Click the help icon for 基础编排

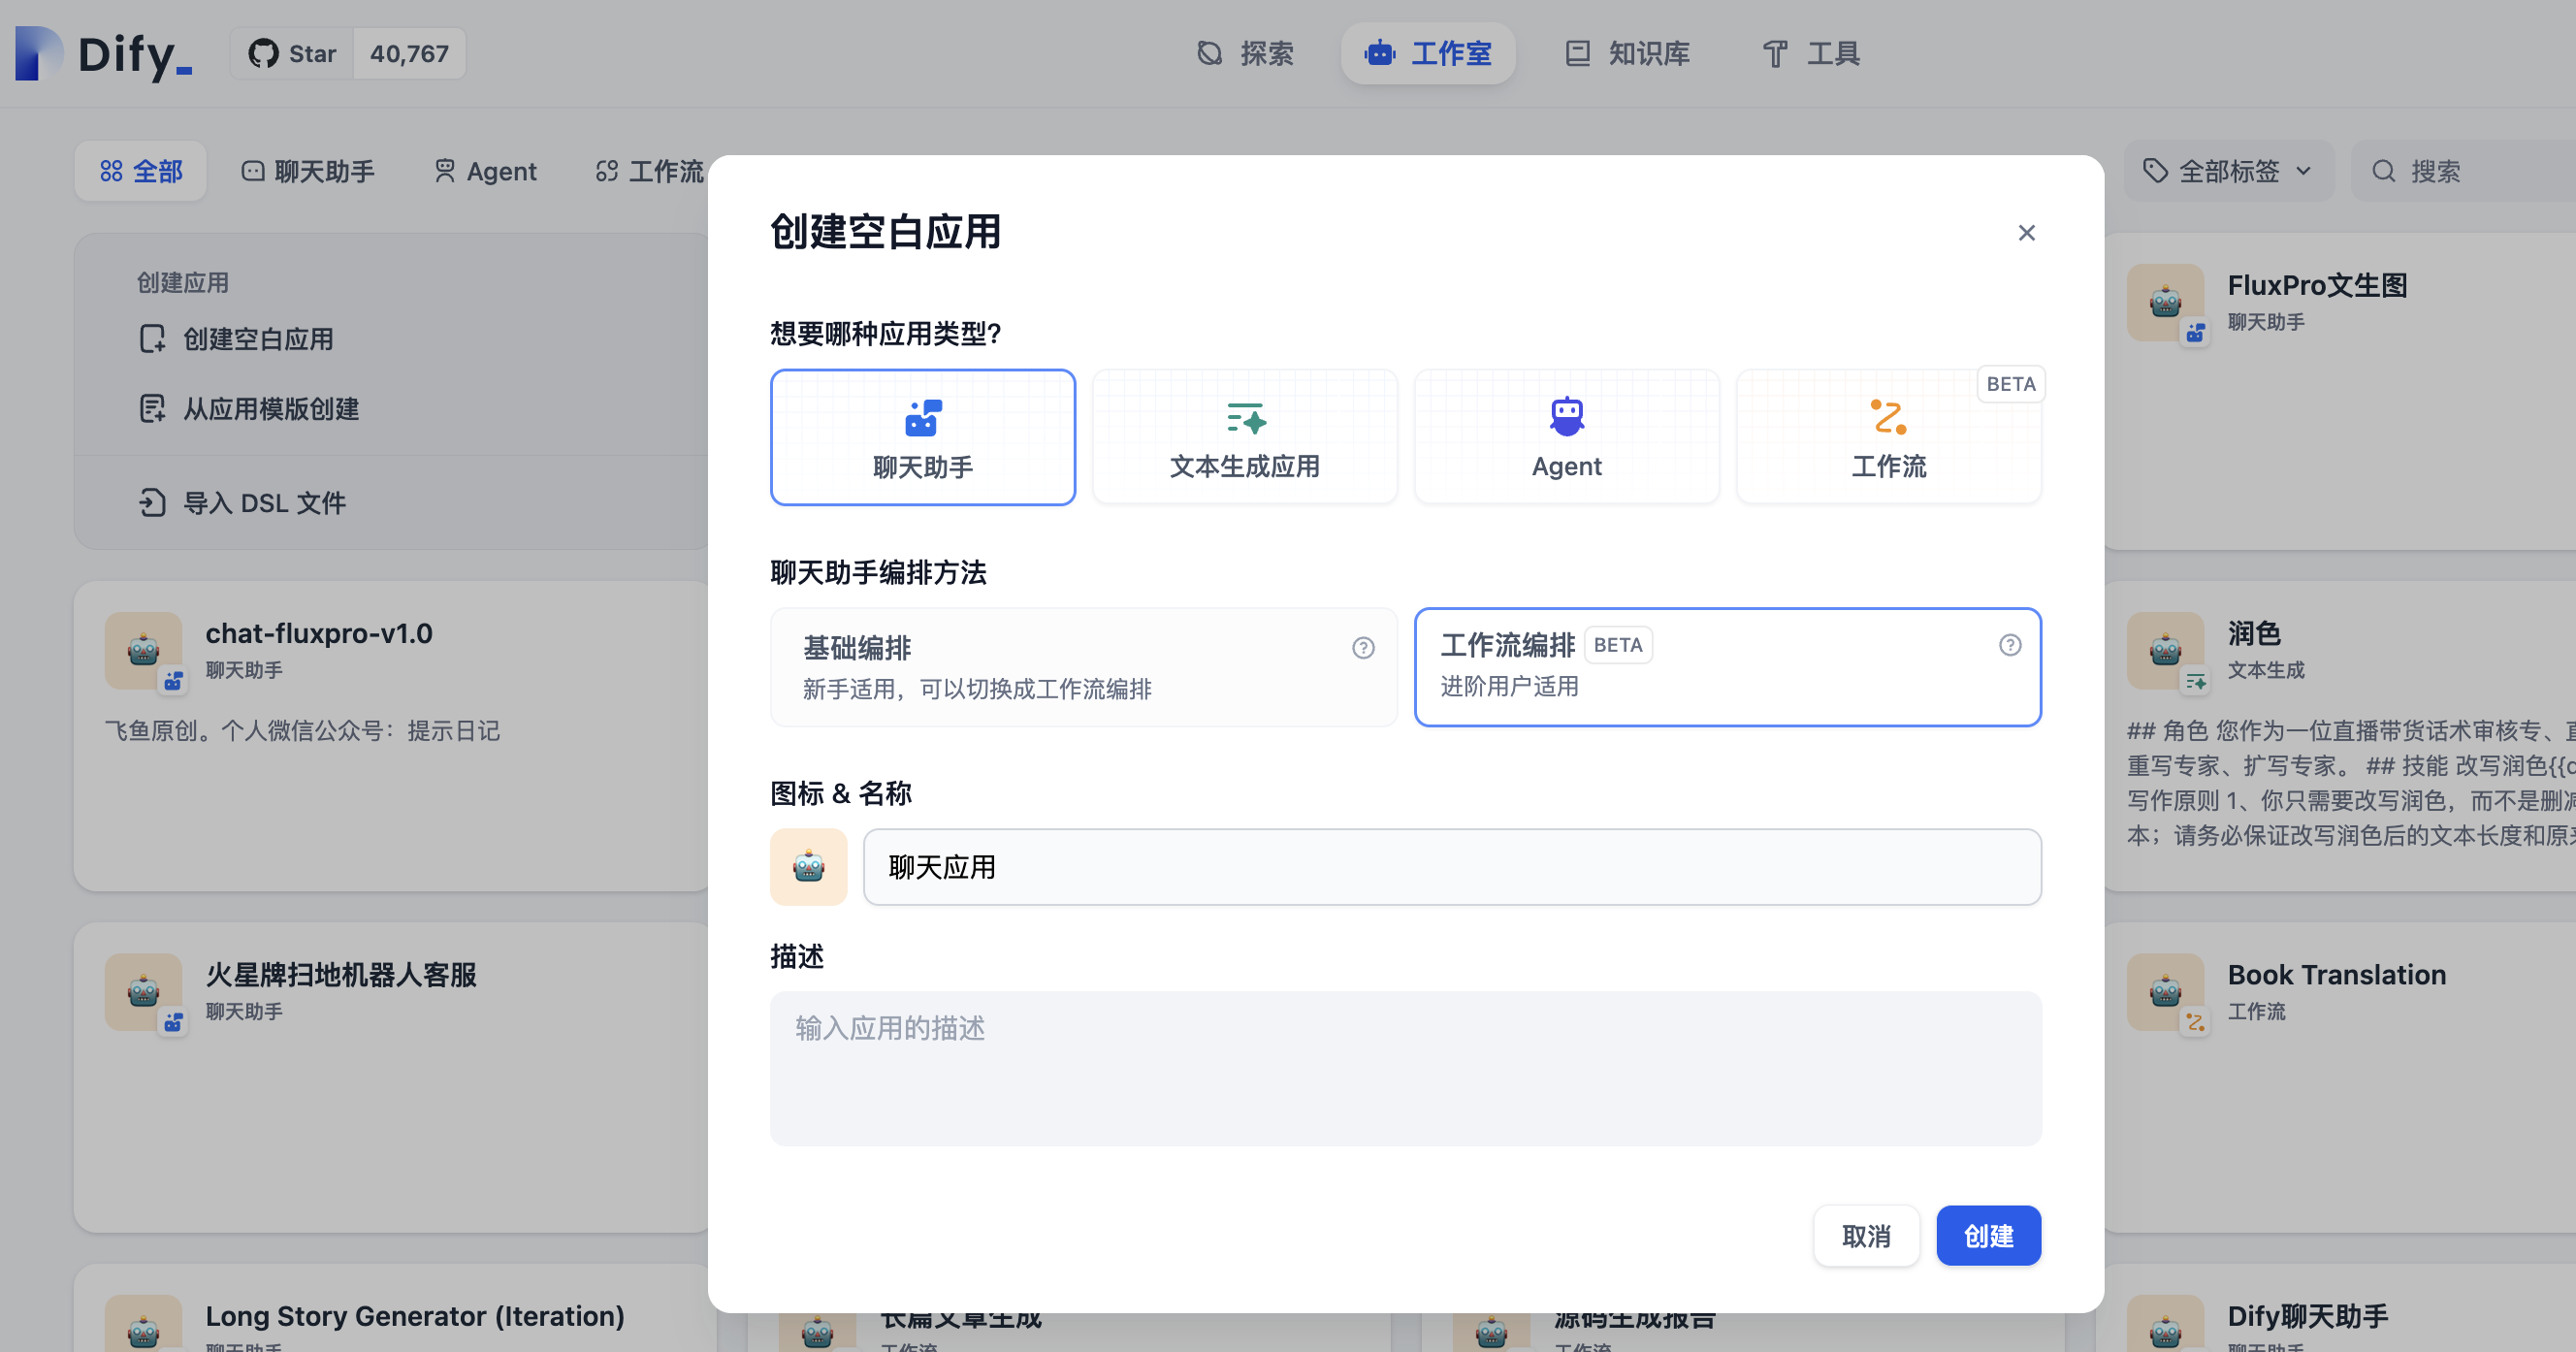[1362, 648]
